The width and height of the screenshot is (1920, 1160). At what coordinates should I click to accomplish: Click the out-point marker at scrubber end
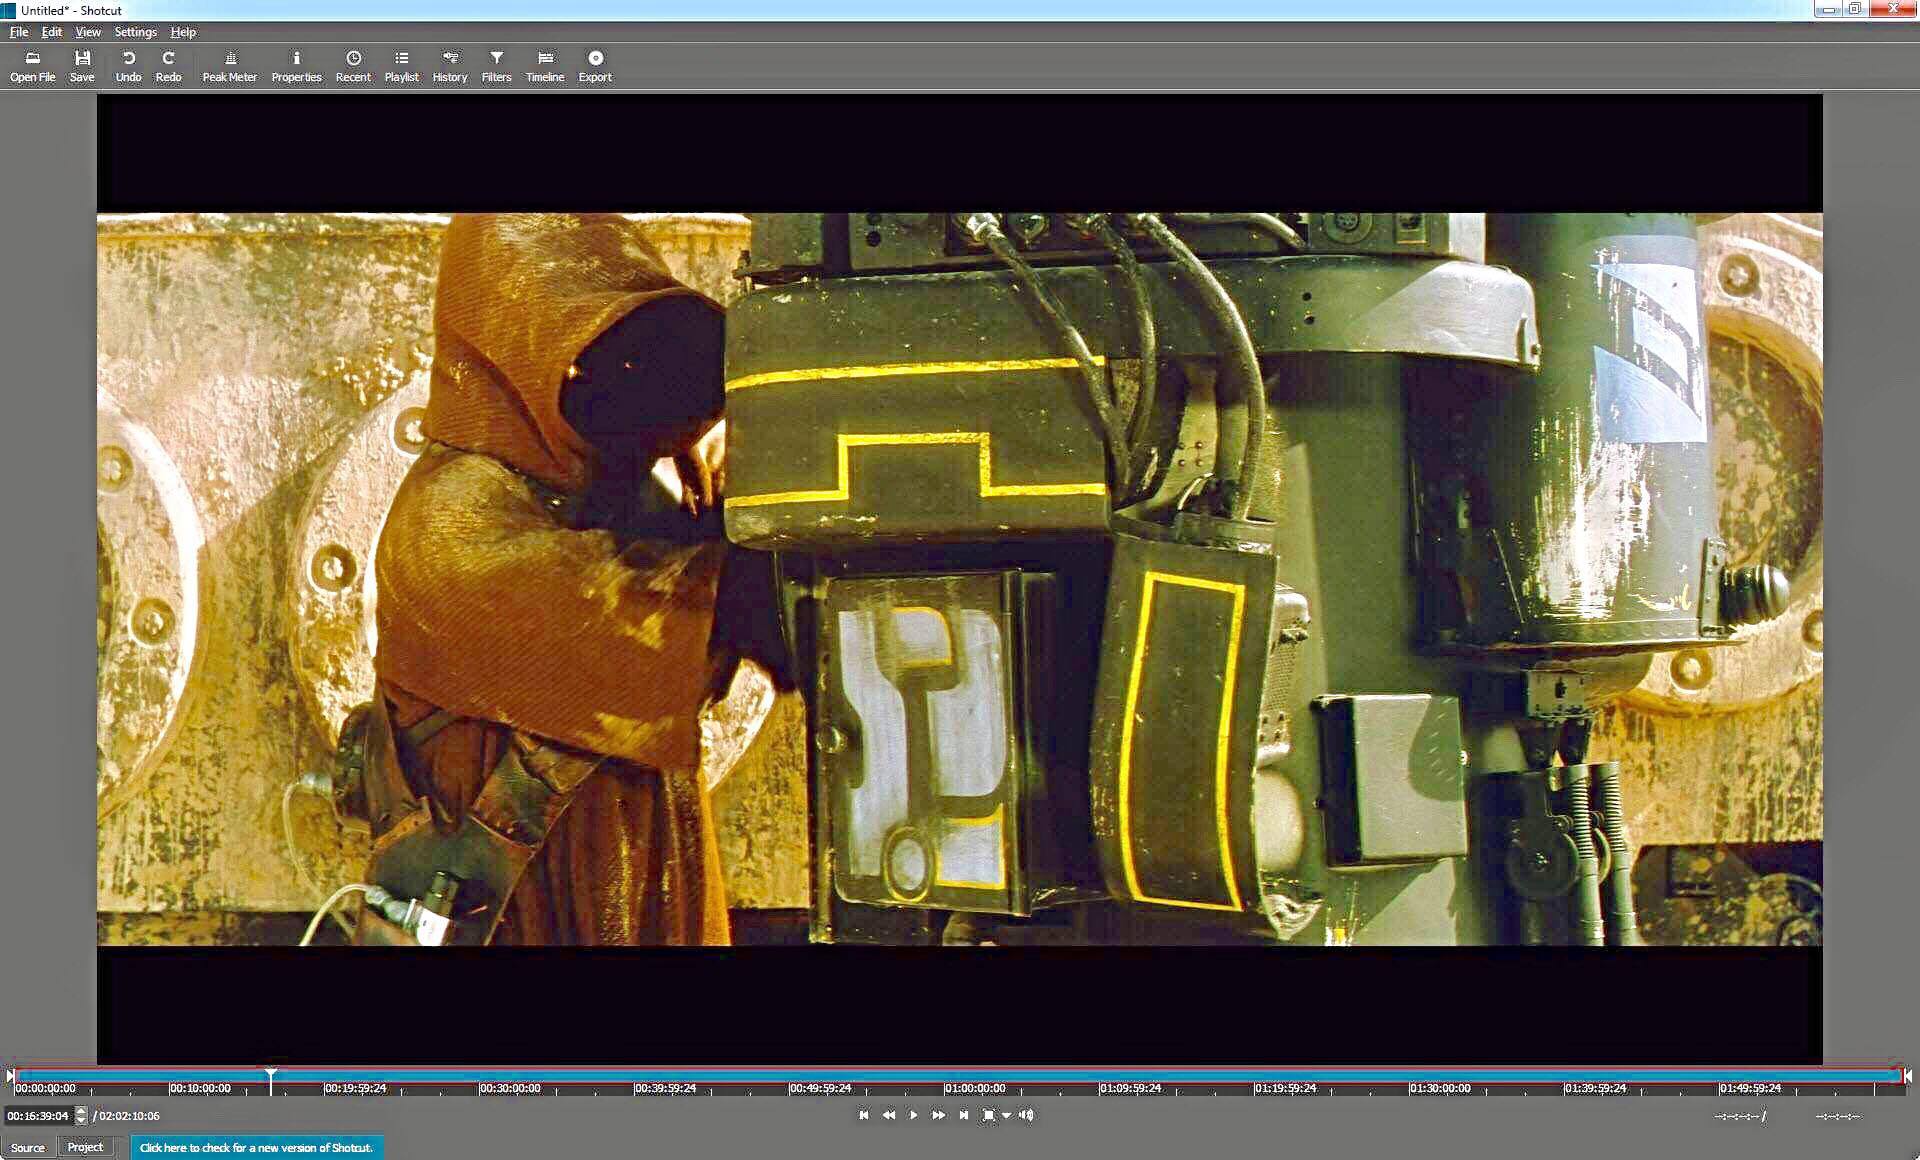[x=1908, y=1076]
